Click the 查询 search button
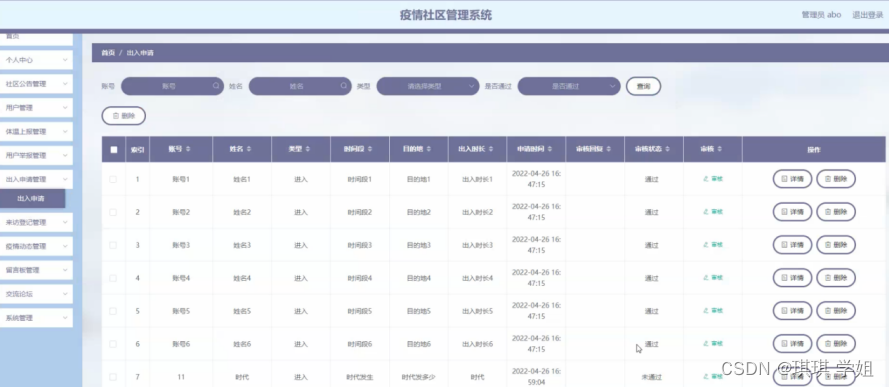Screen dimensions: 889x387 coord(643,86)
